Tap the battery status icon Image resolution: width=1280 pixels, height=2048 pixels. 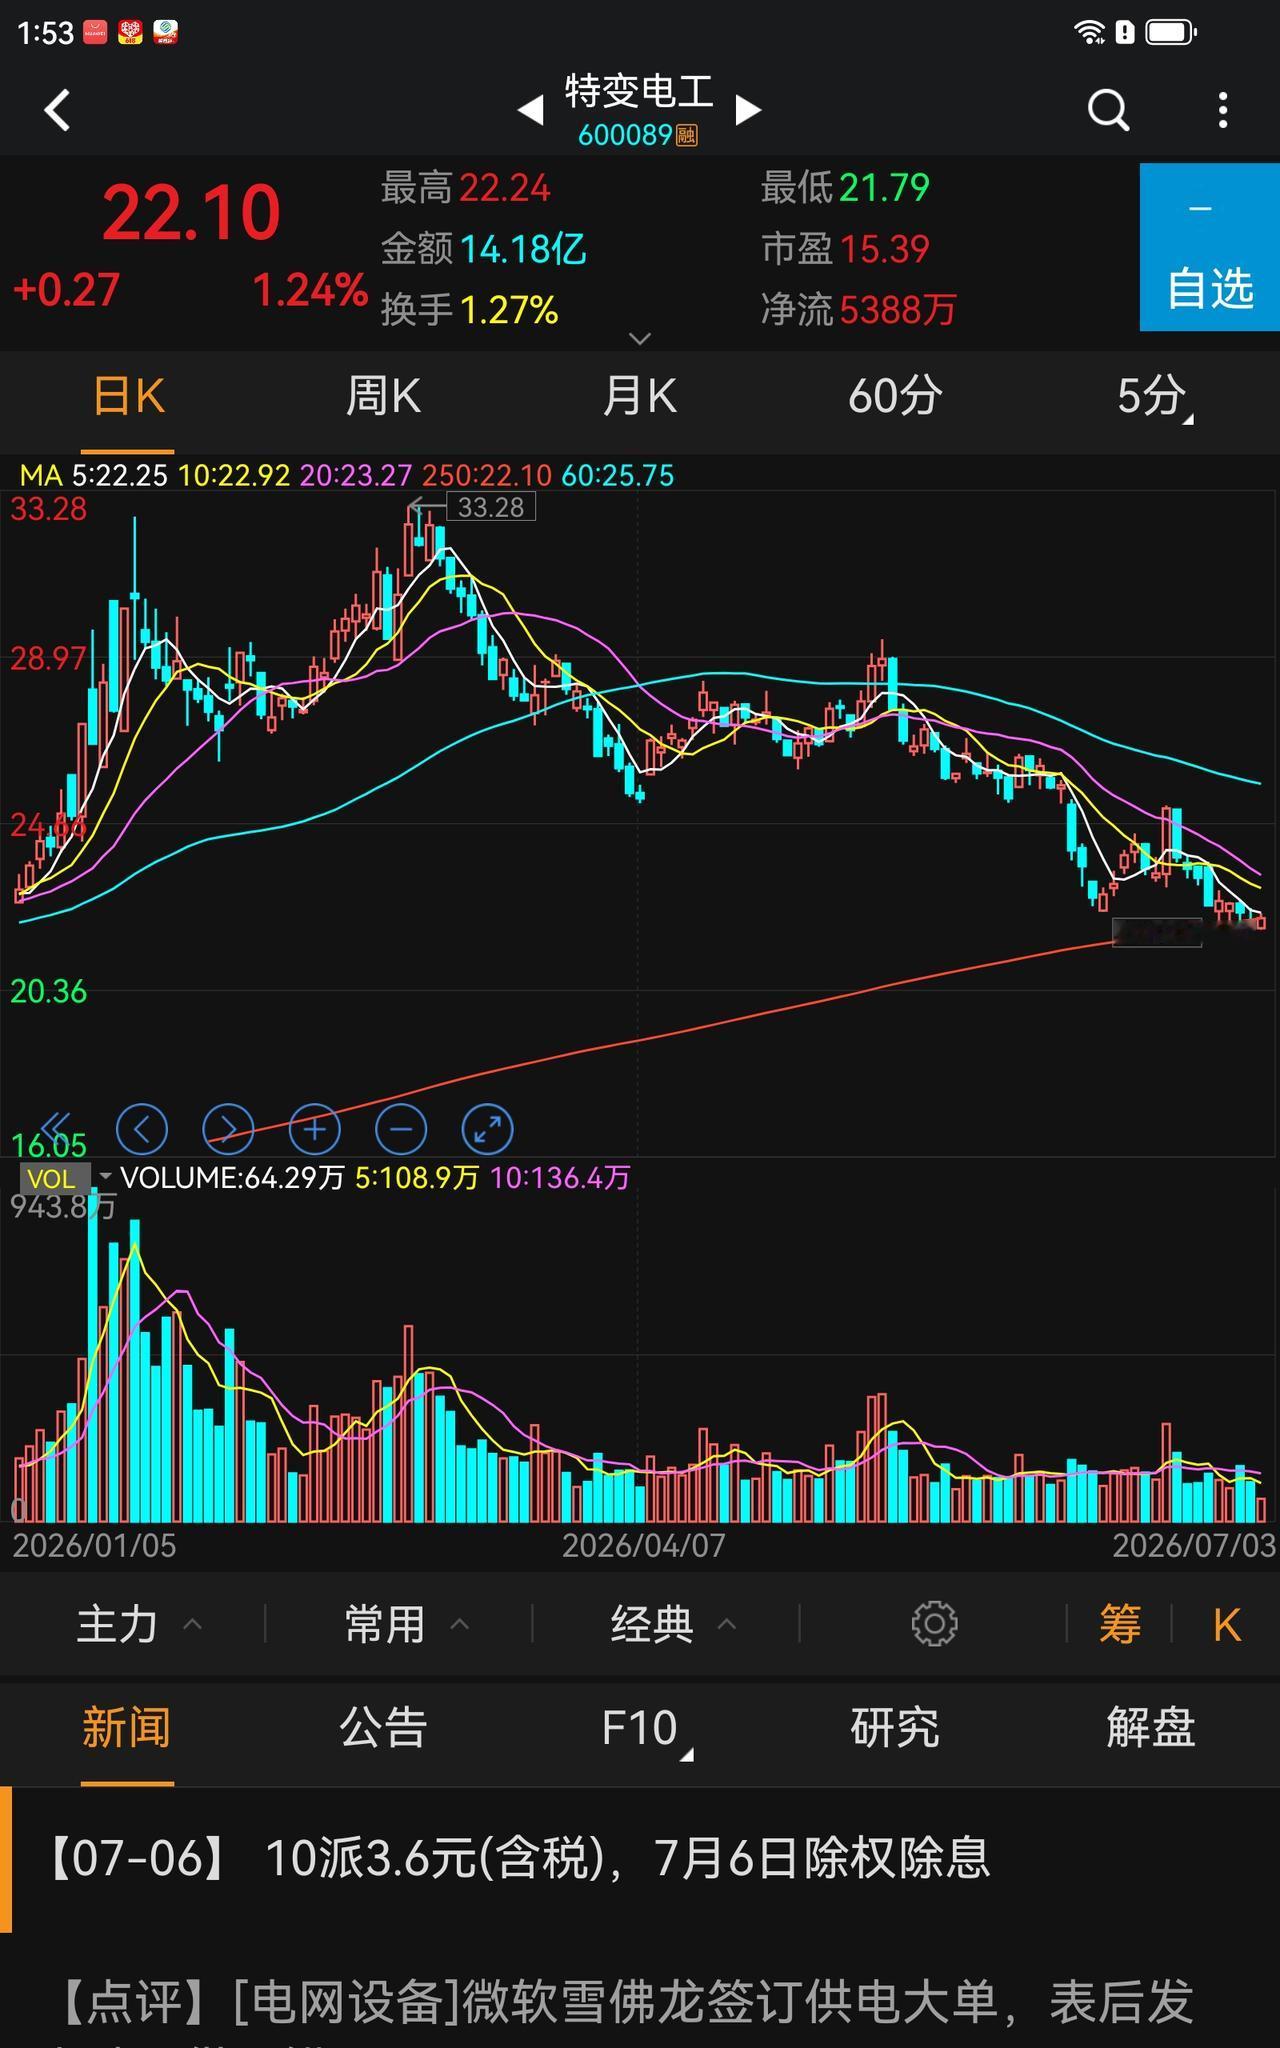[x=1171, y=32]
